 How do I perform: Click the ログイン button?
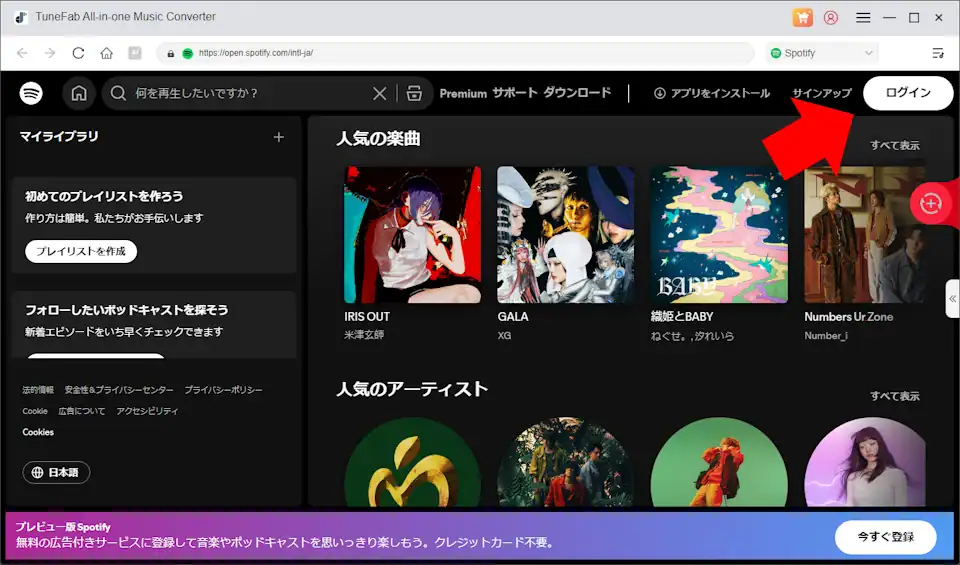[908, 93]
